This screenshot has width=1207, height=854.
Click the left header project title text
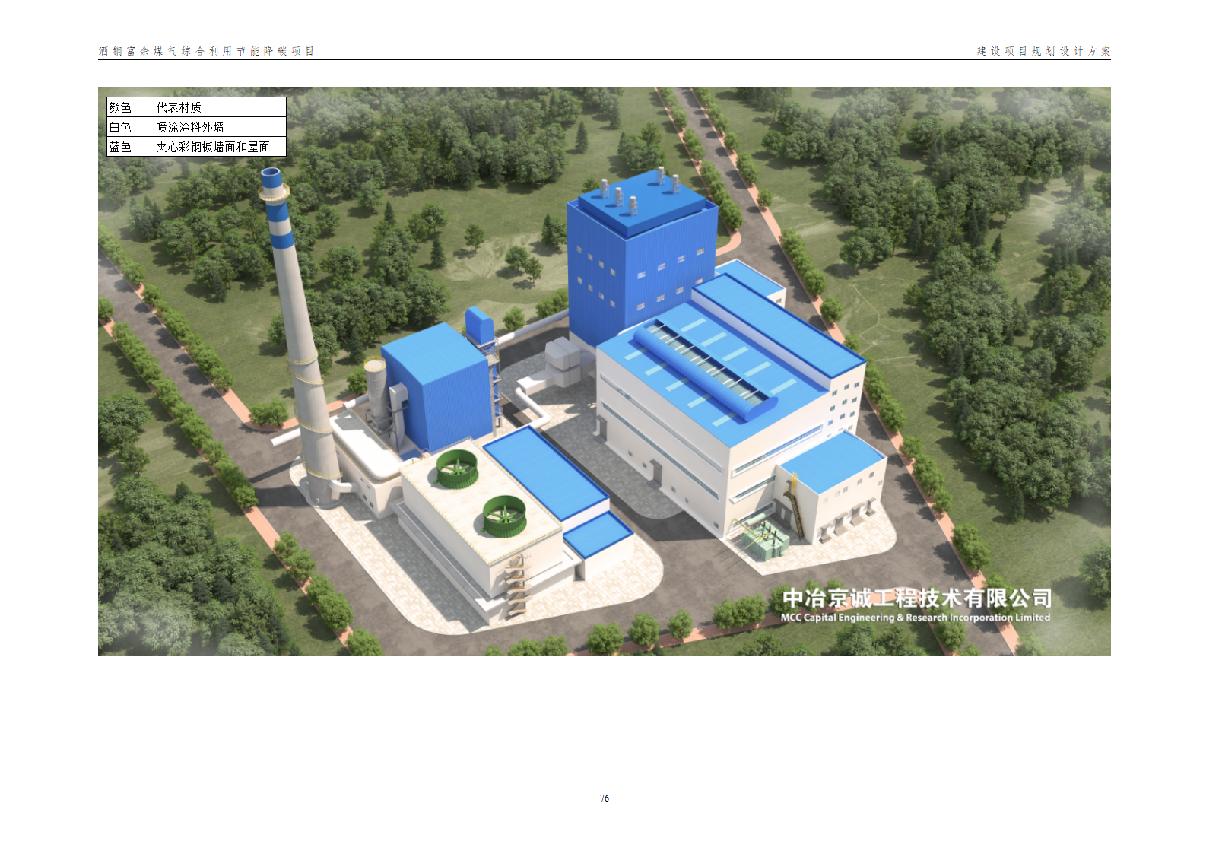tap(206, 50)
